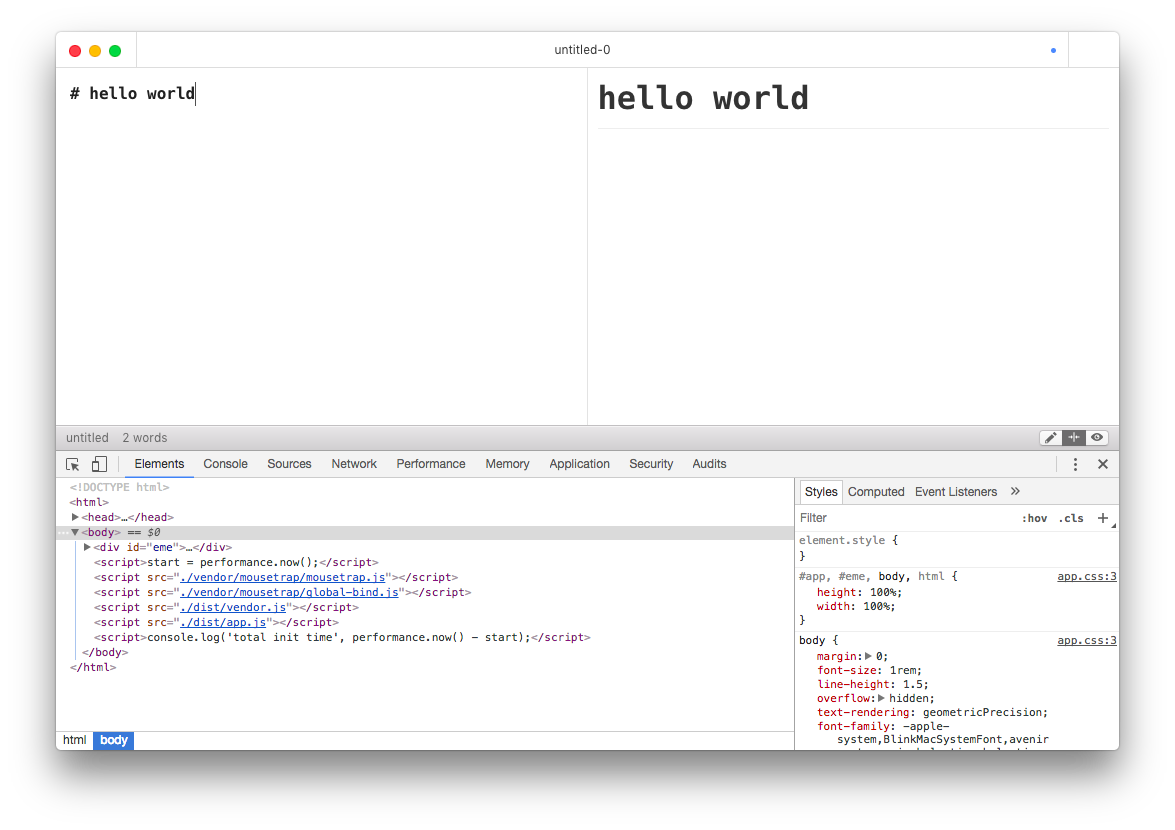
Task: Open the app.css:3 stylesheet link
Action: pyautogui.click(x=1086, y=576)
